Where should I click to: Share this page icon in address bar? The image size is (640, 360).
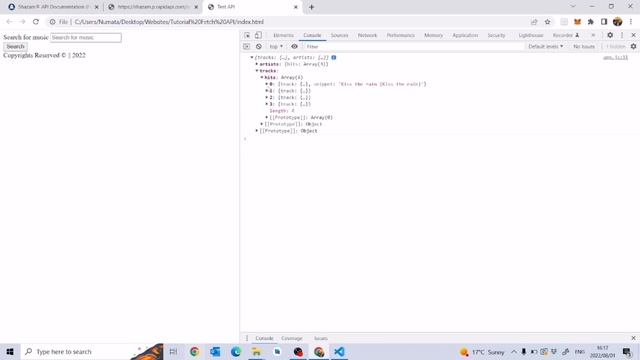[x=534, y=22]
